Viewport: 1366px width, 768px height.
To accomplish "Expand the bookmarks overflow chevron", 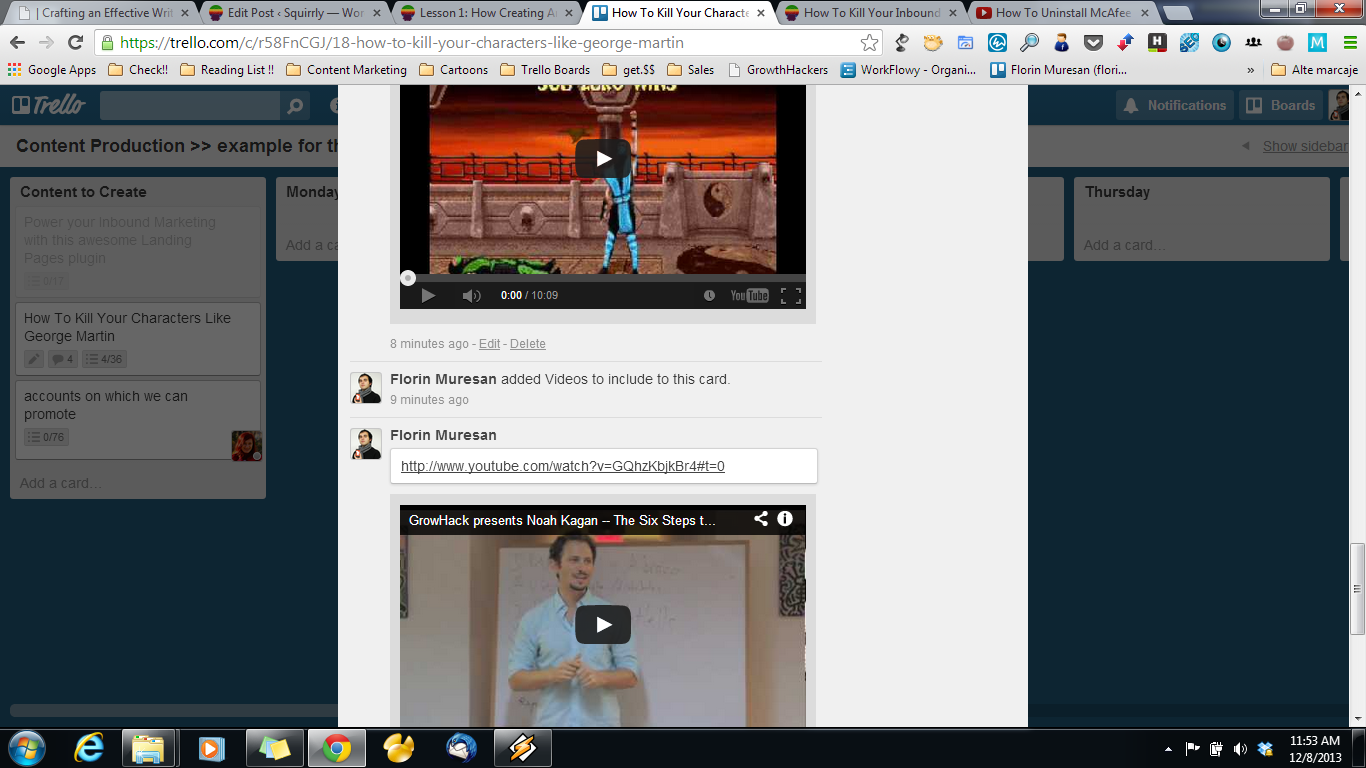I will pyautogui.click(x=1250, y=70).
